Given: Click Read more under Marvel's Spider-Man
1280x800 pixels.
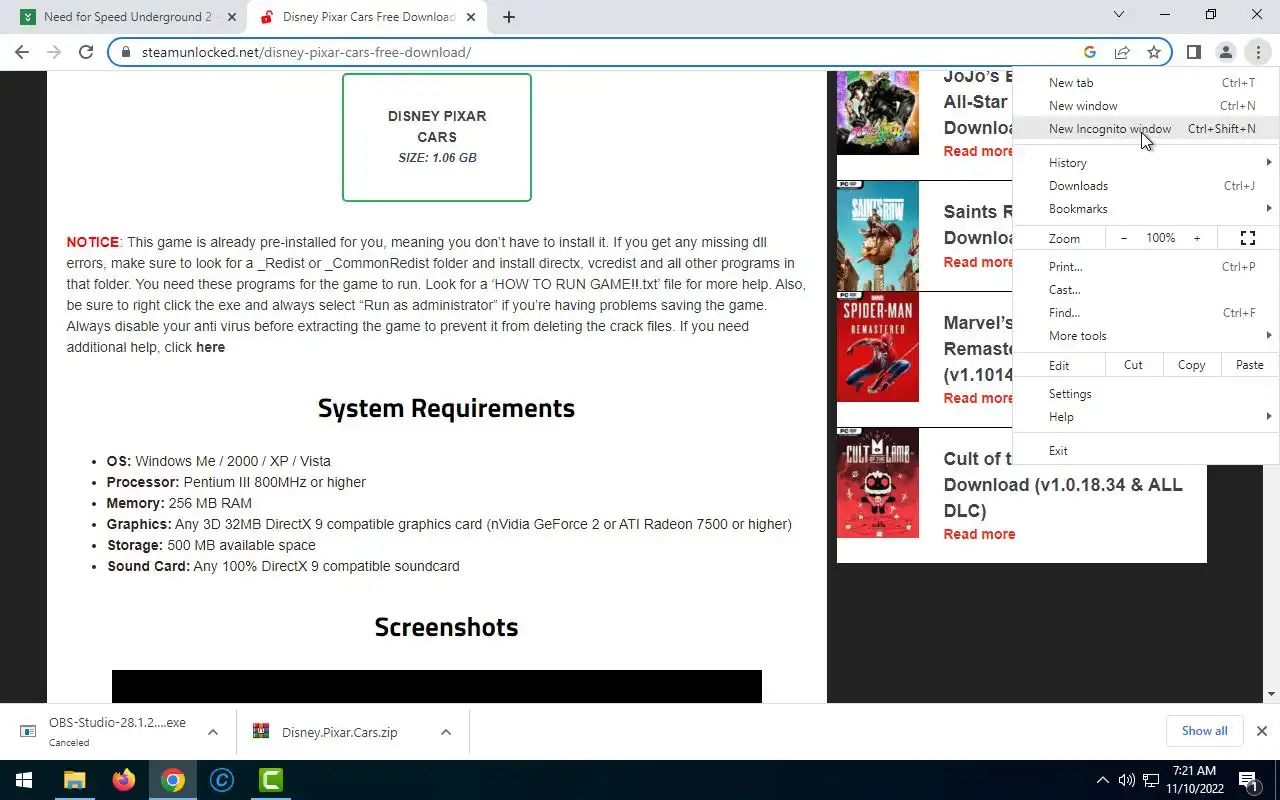Looking at the screenshot, I should [x=978, y=398].
